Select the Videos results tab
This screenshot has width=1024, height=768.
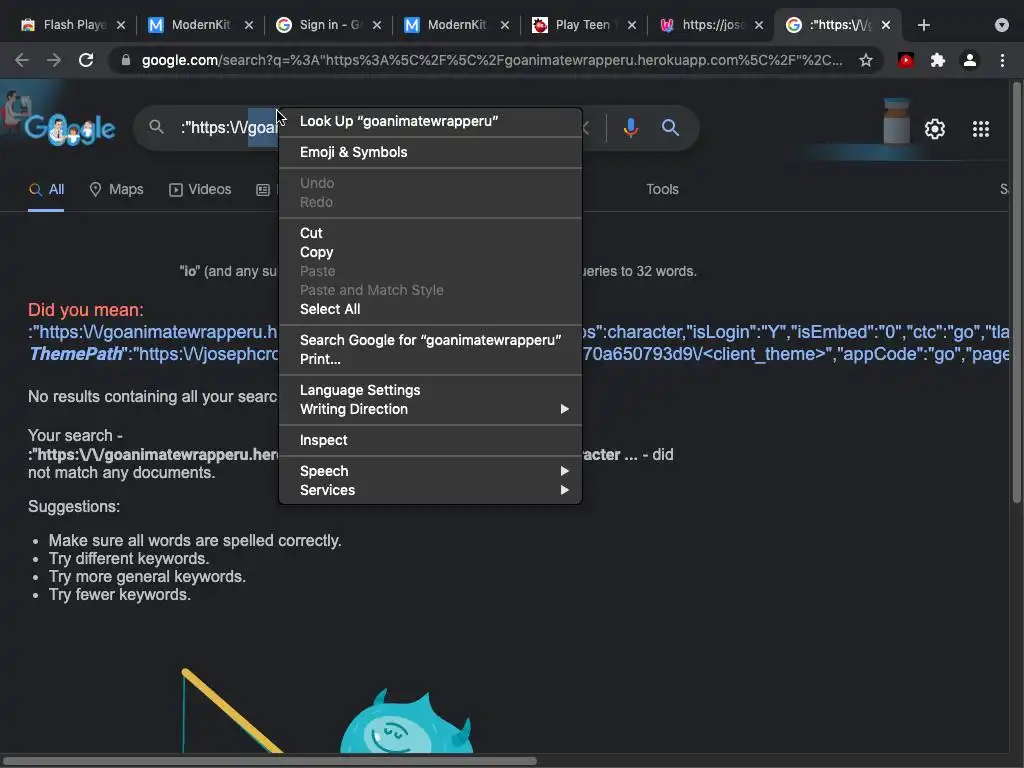pos(200,189)
